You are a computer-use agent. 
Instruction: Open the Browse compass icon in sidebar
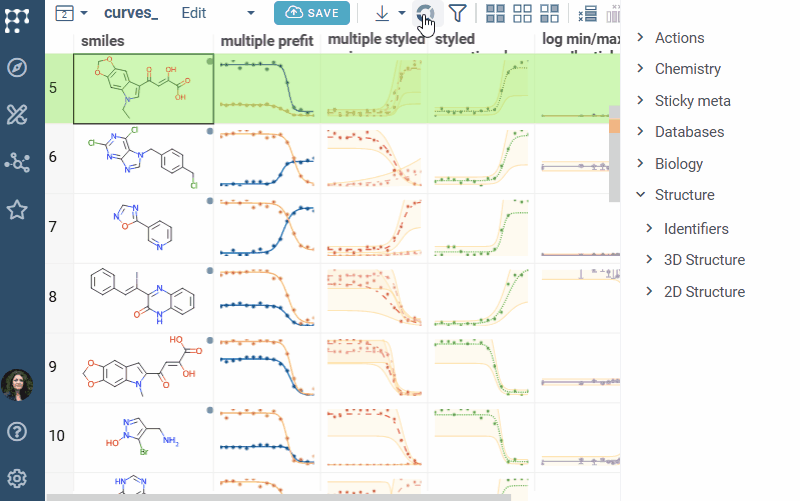17,67
